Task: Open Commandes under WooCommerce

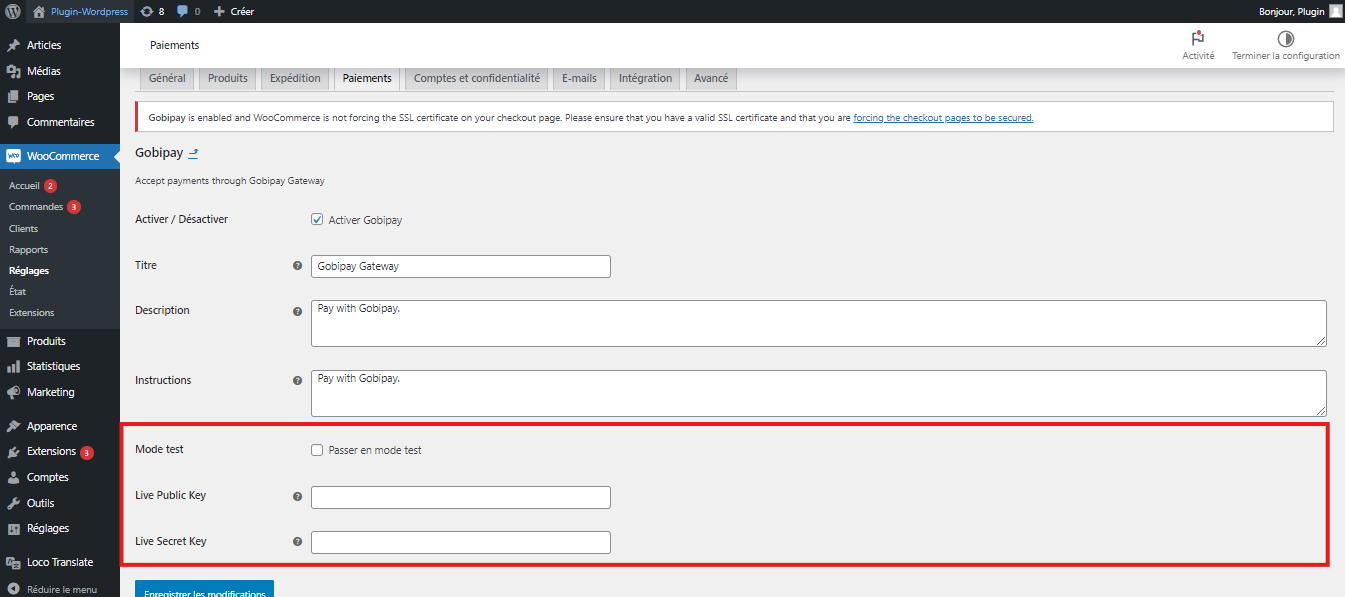Action: pyautogui.click(x=36, y=207)
